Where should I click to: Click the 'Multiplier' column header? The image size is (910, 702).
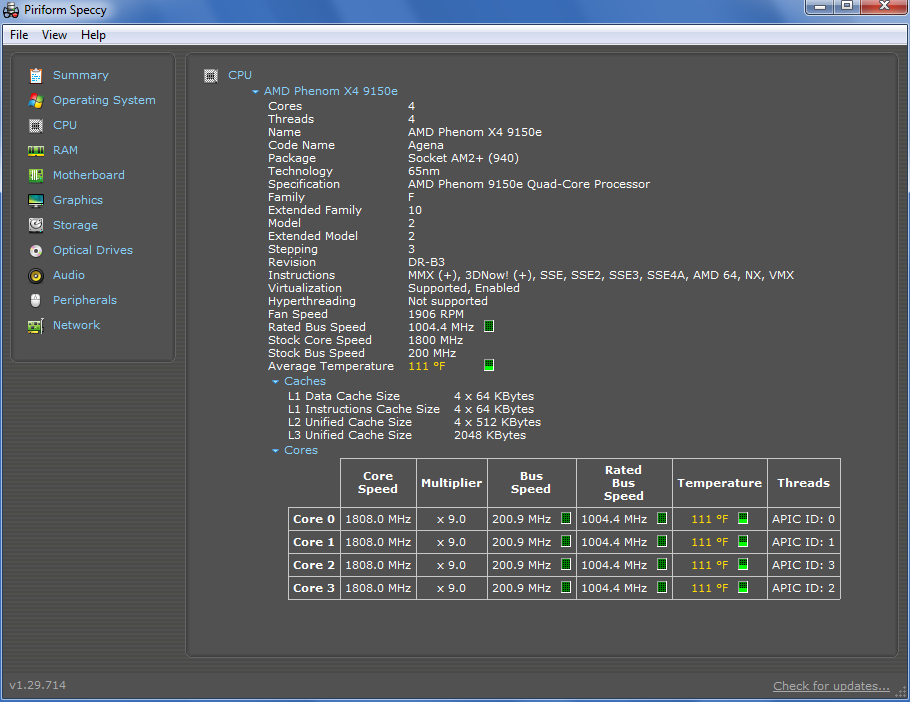click(452, 483)
